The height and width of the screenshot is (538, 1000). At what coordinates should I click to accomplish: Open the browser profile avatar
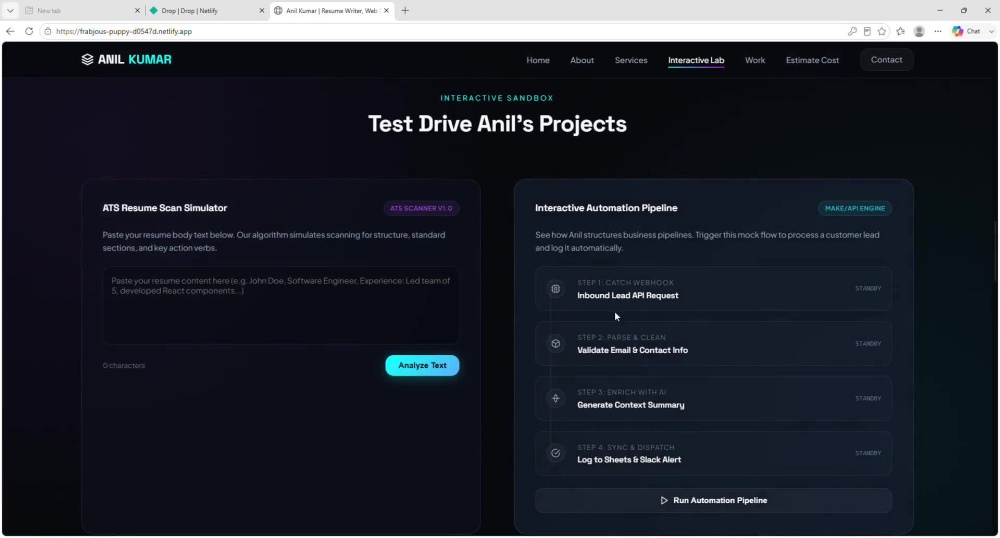click(919, 31)
